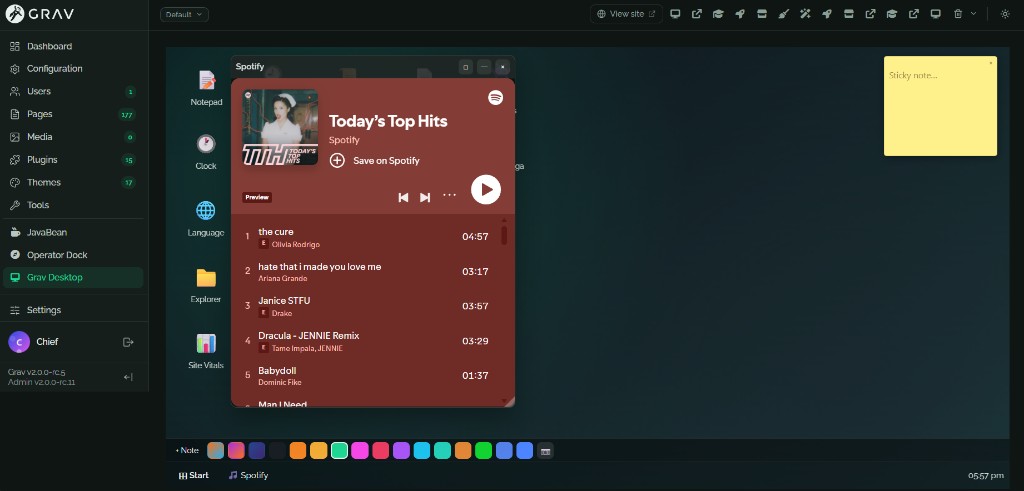Select the dark navy color swatch
The height and width of the screenshot is (491, 1024).
(257, 451)
